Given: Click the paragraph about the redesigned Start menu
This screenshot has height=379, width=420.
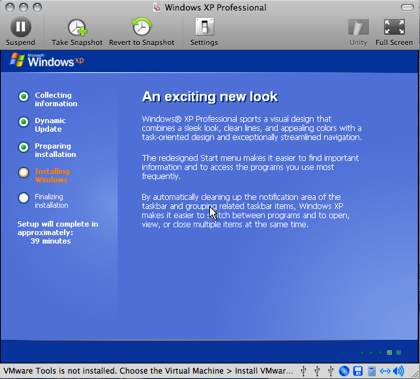Looking at the screenshot, I should pyautogui.click(x=250, y=167).
